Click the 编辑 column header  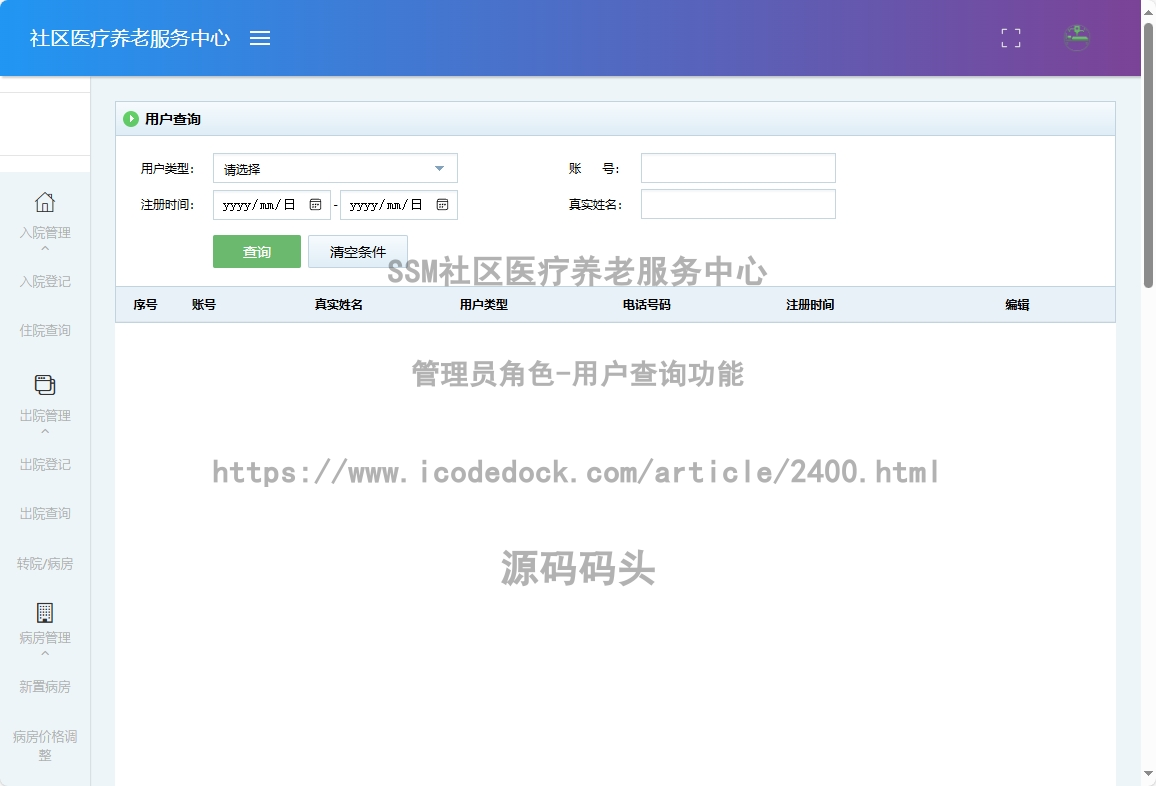(x=1017, y=305)
